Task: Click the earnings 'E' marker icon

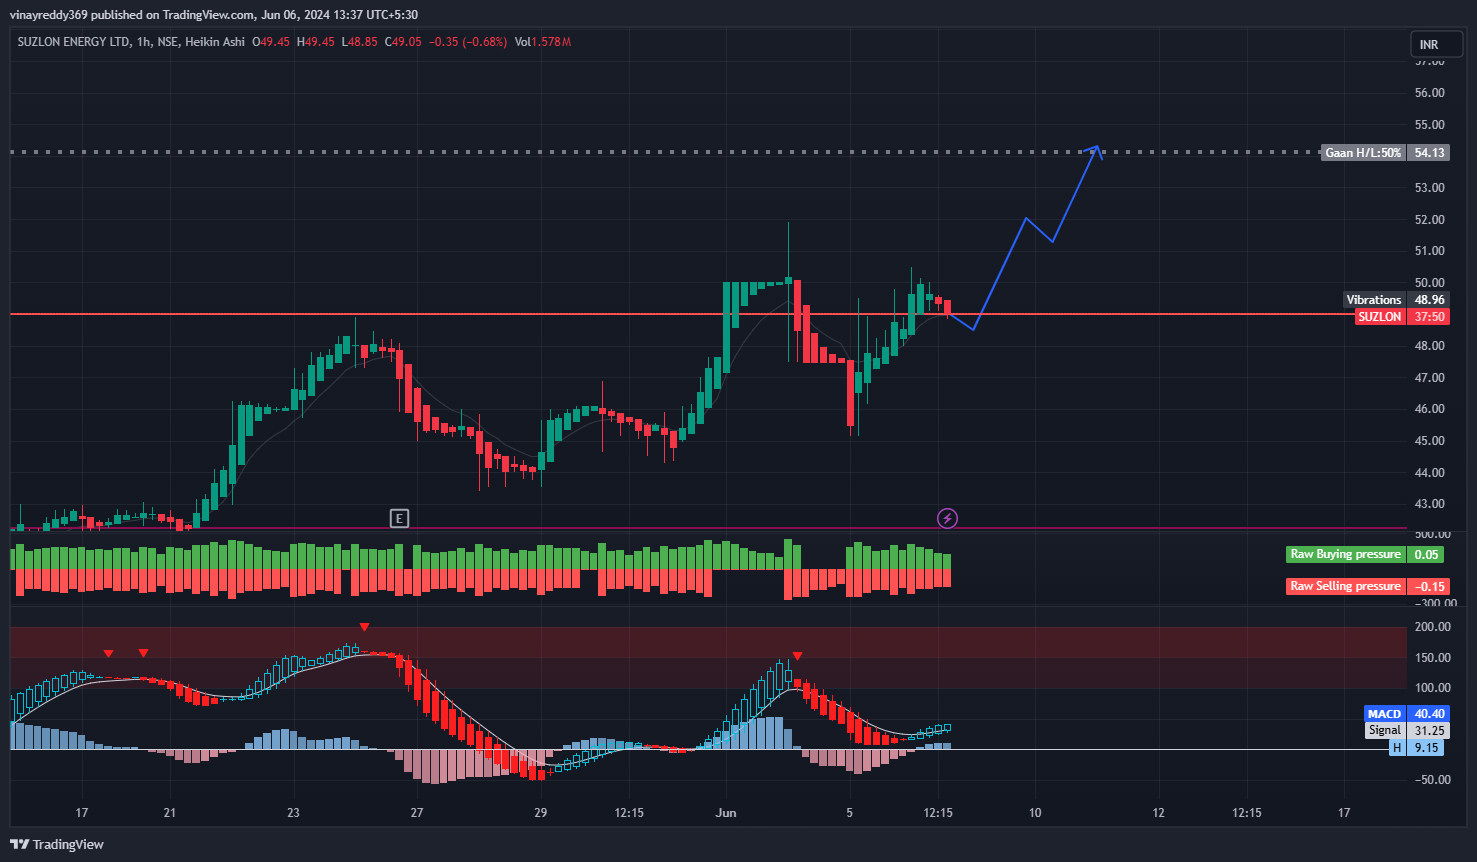Action: [x=399, y=518]
